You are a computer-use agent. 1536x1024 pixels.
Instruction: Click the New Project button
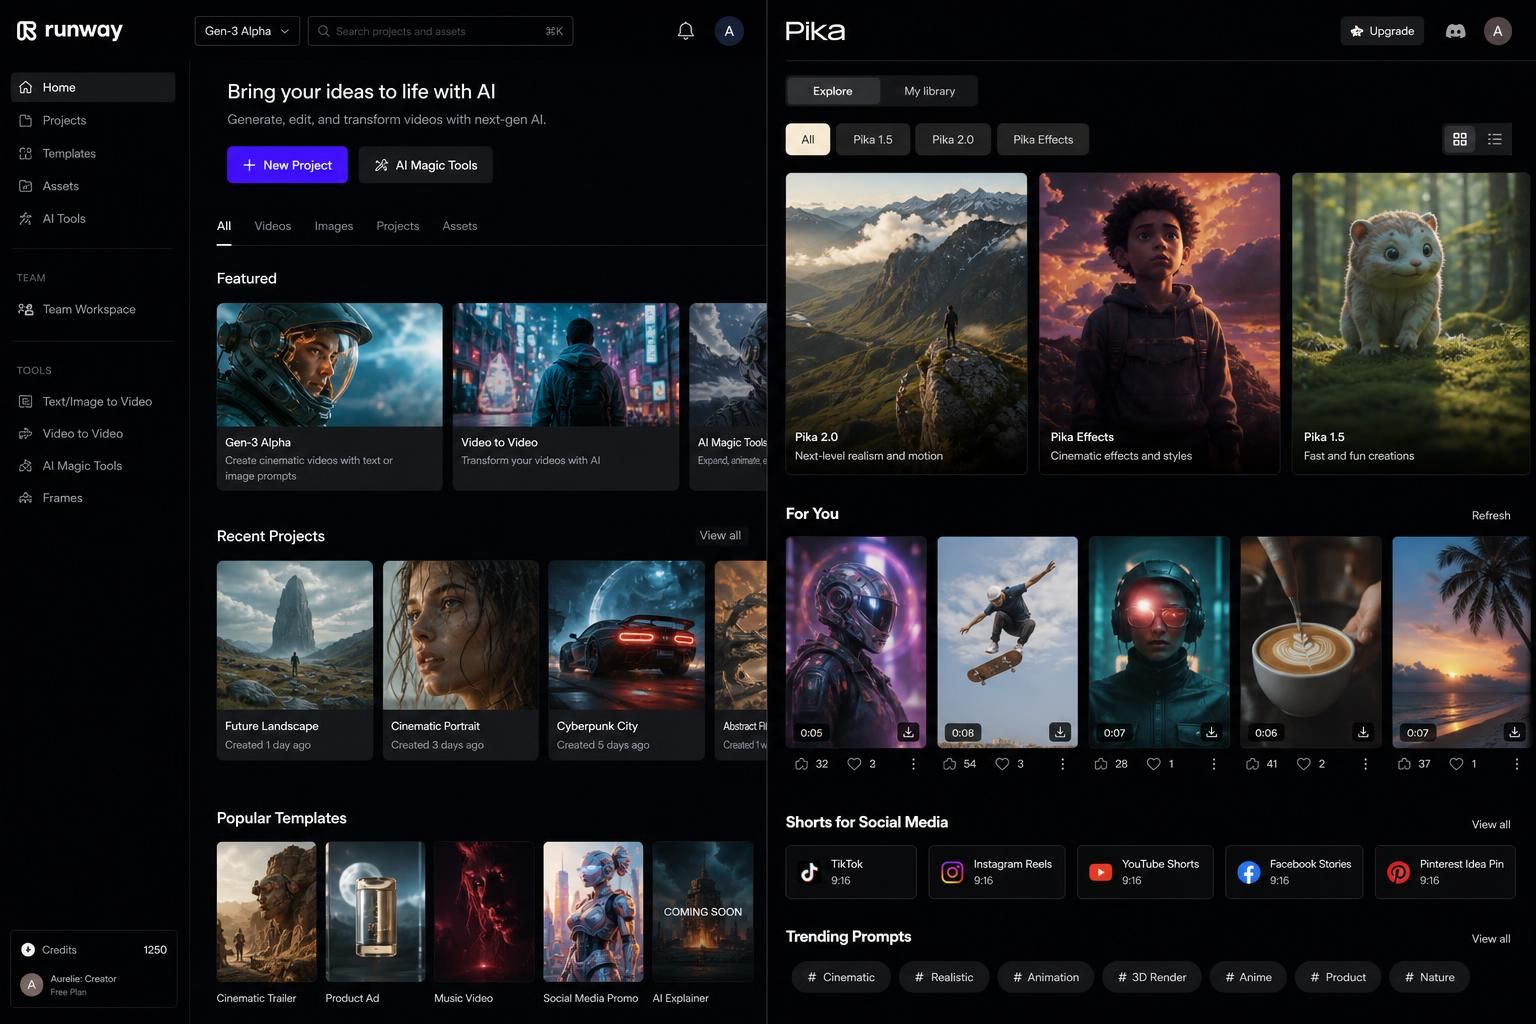tap(287, 165)
